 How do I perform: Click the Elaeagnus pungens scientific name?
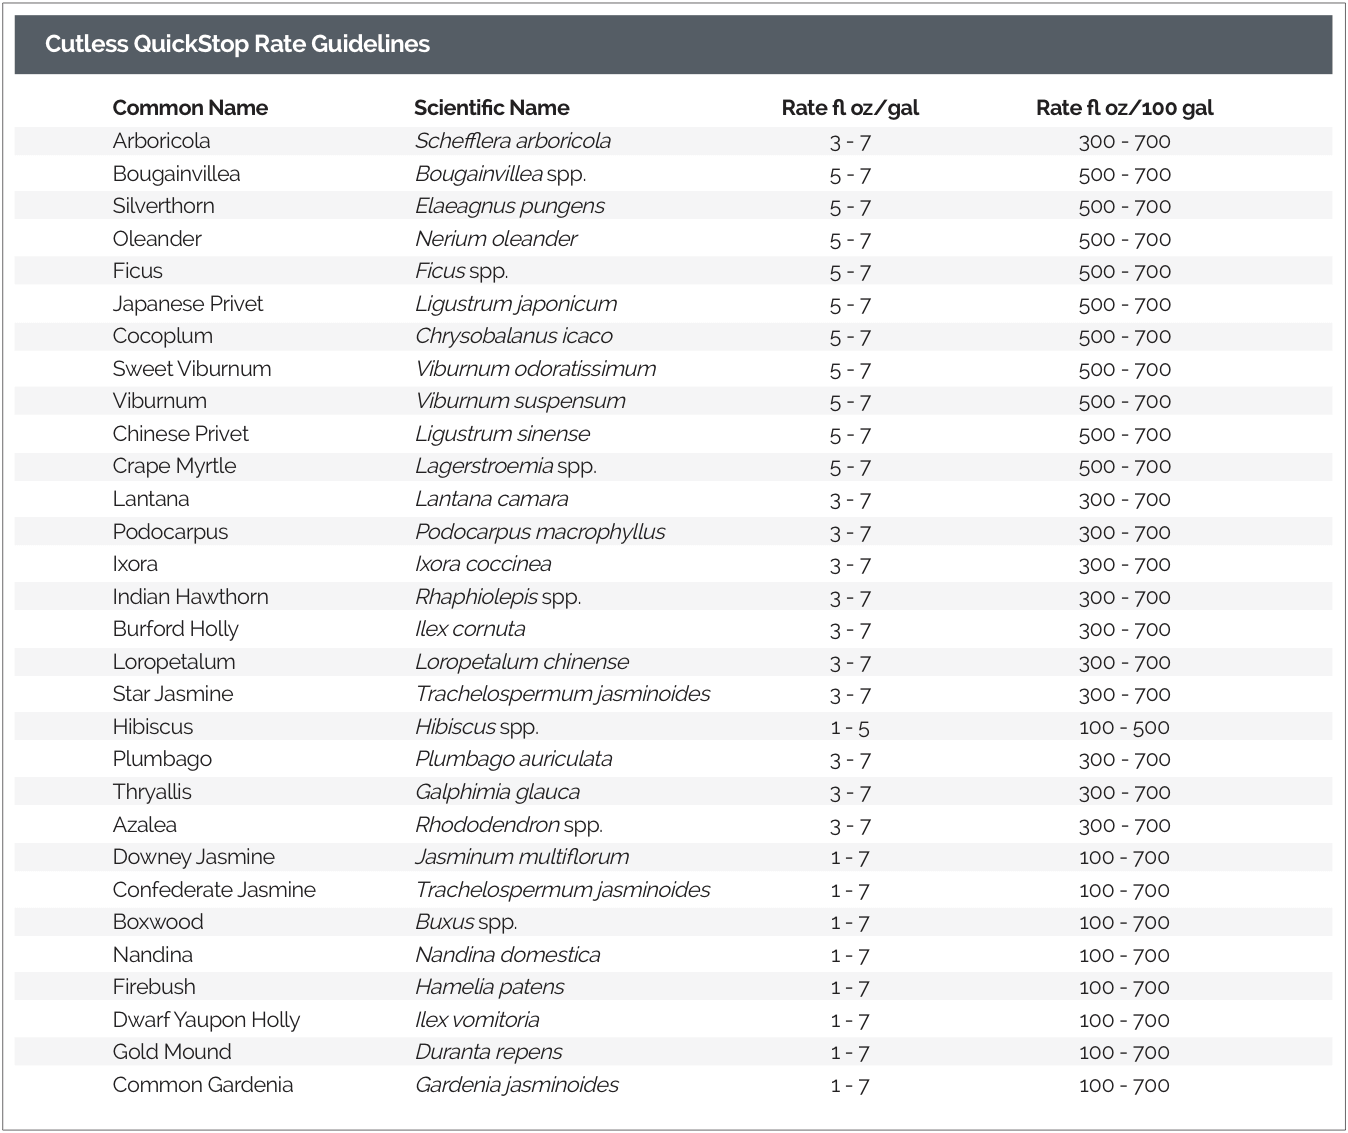(x=510, y=206)
